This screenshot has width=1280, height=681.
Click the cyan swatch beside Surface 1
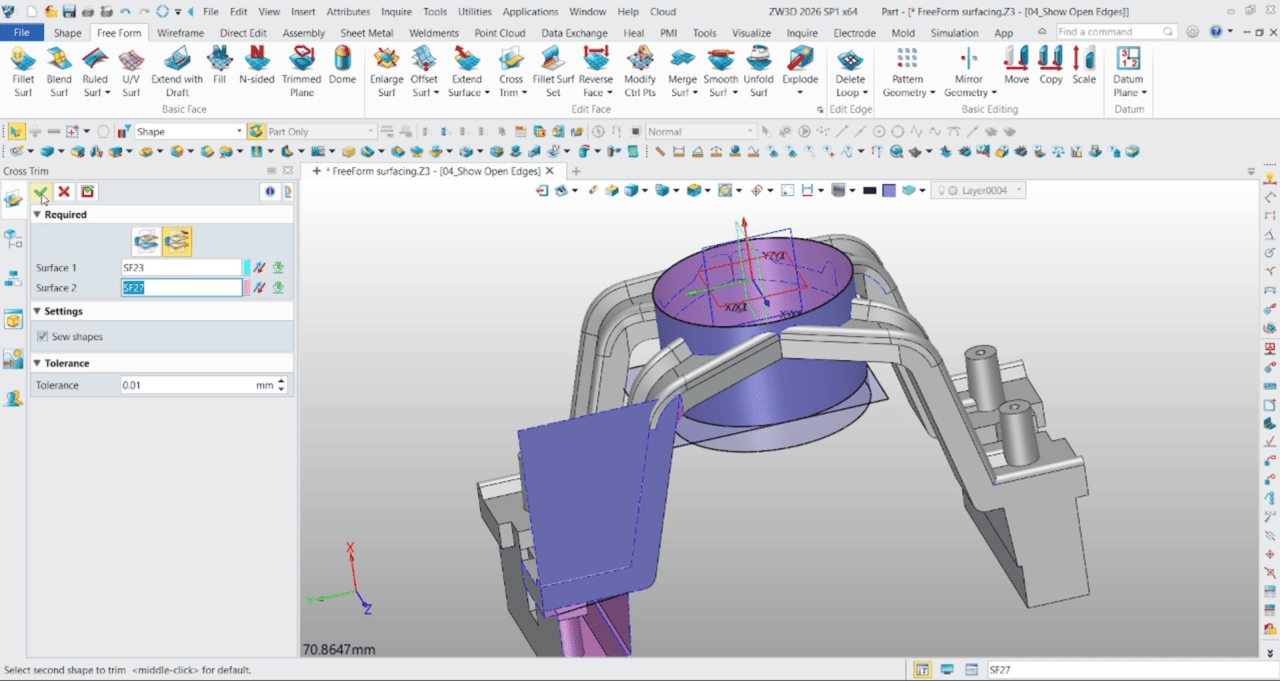[247, 268]
